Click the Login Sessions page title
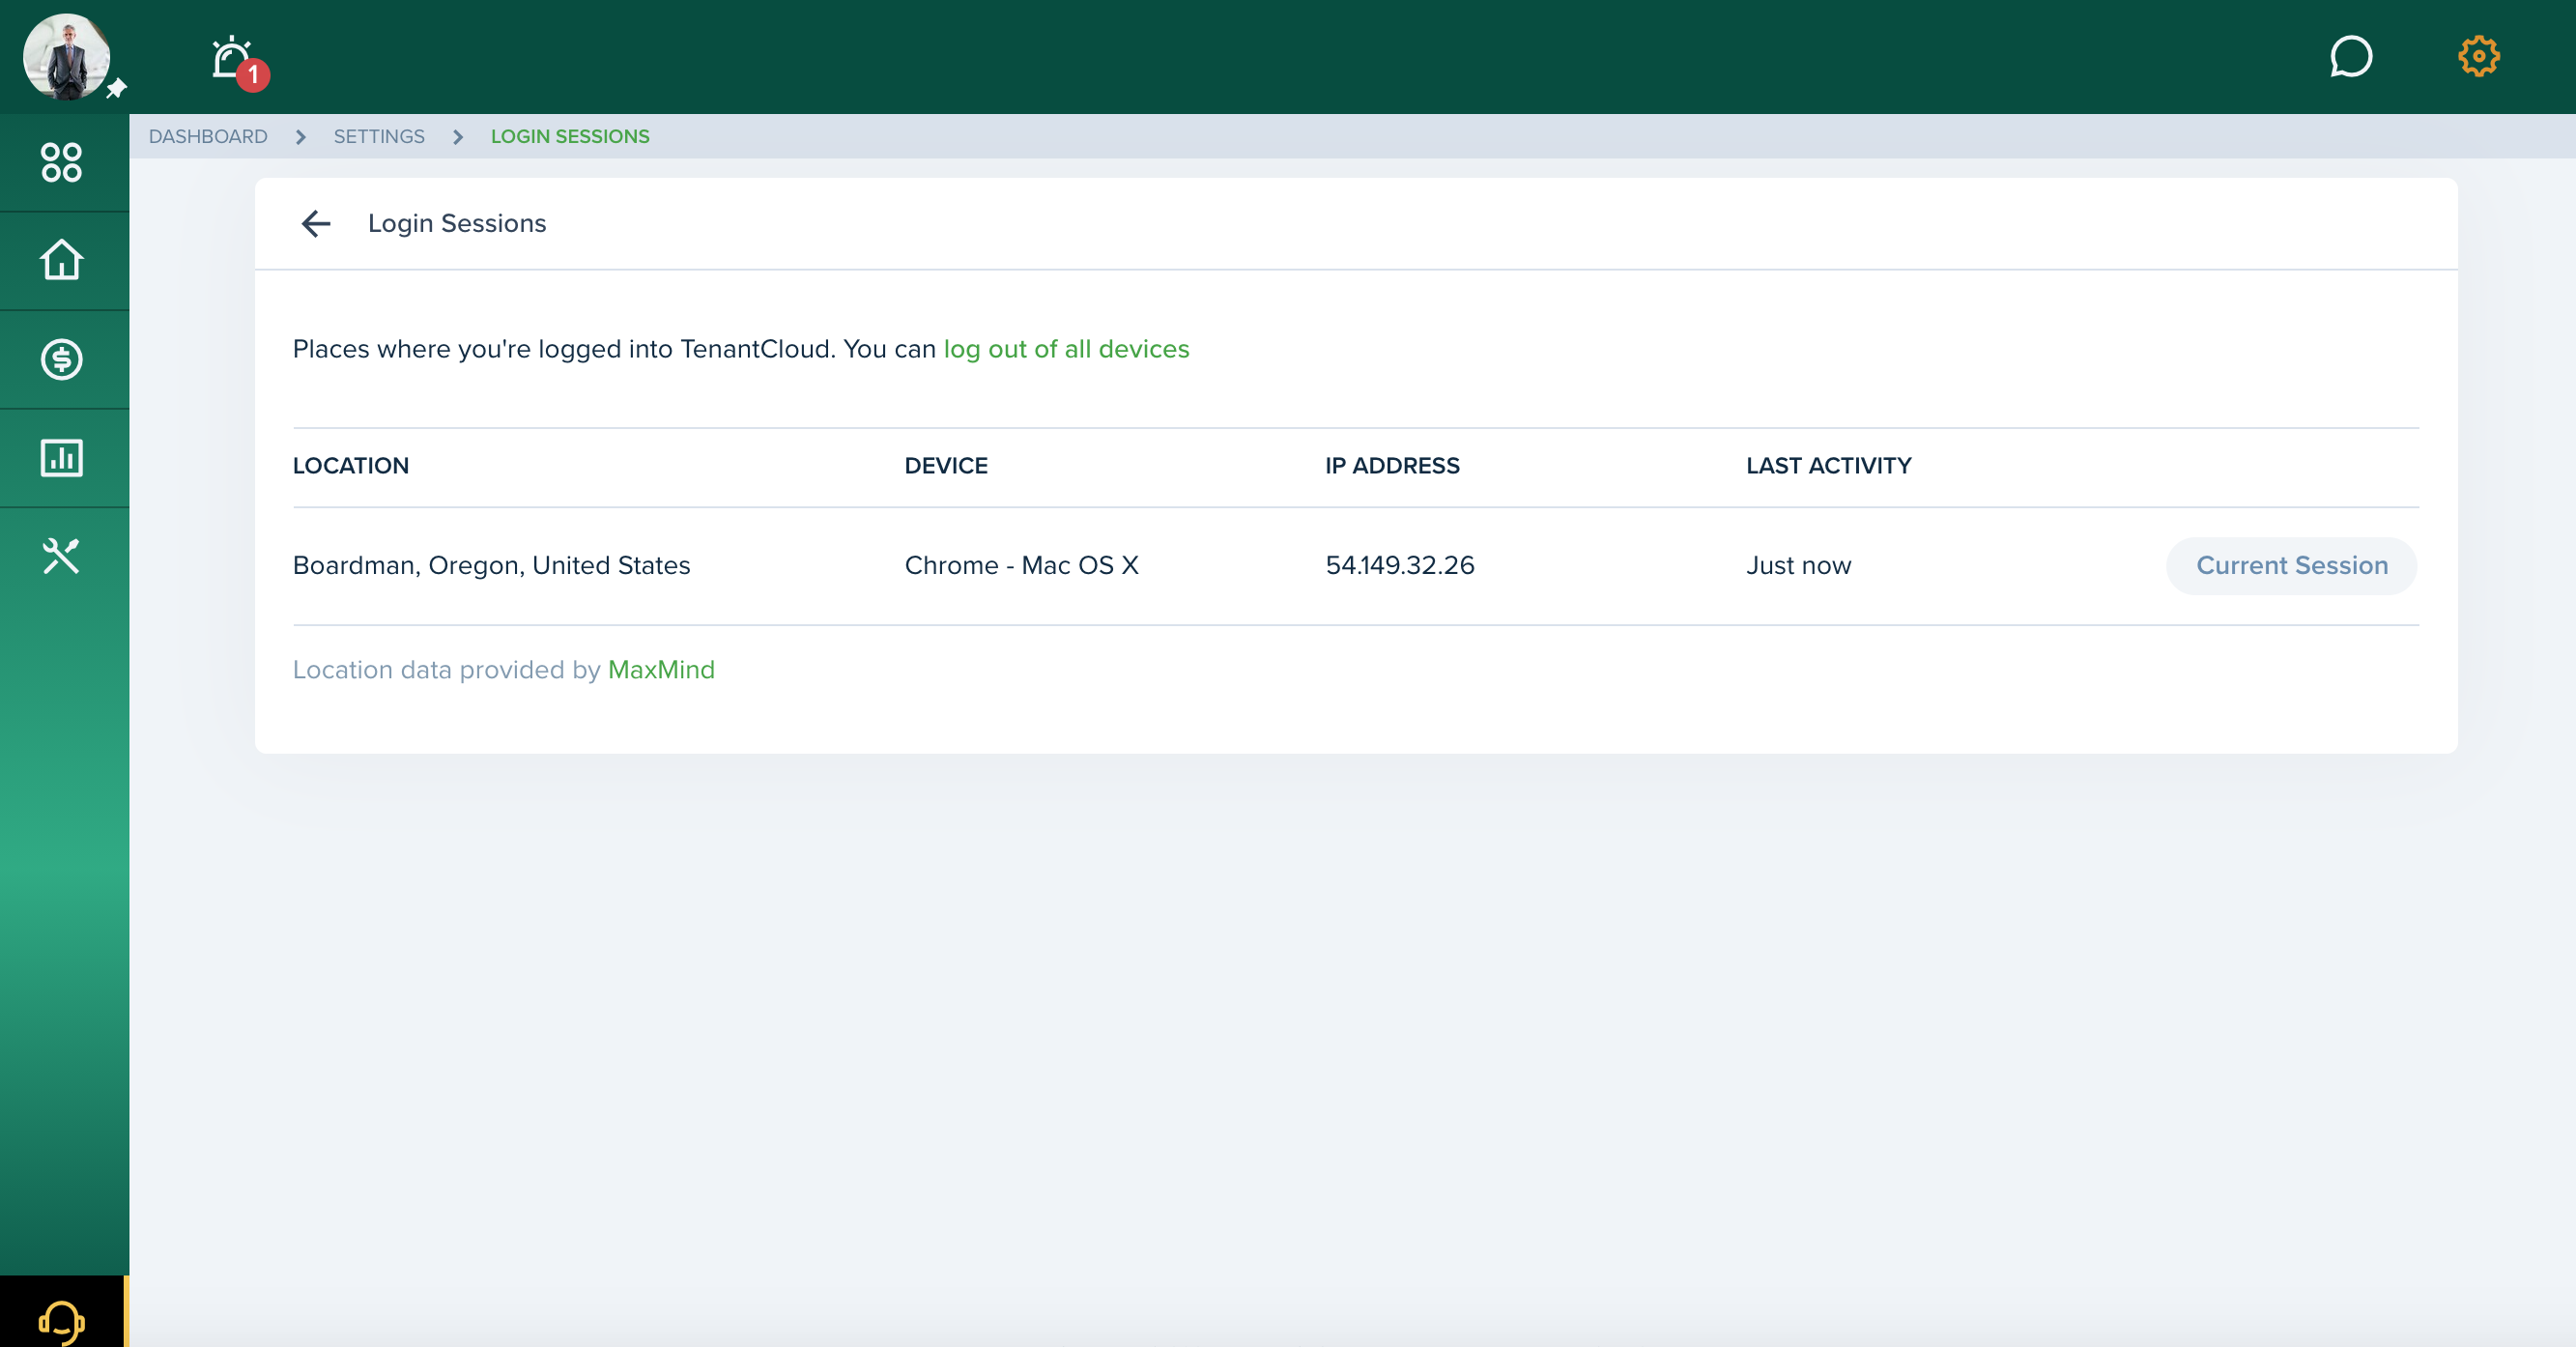The image size is (2576, 1347). click(x=457, y=223)
